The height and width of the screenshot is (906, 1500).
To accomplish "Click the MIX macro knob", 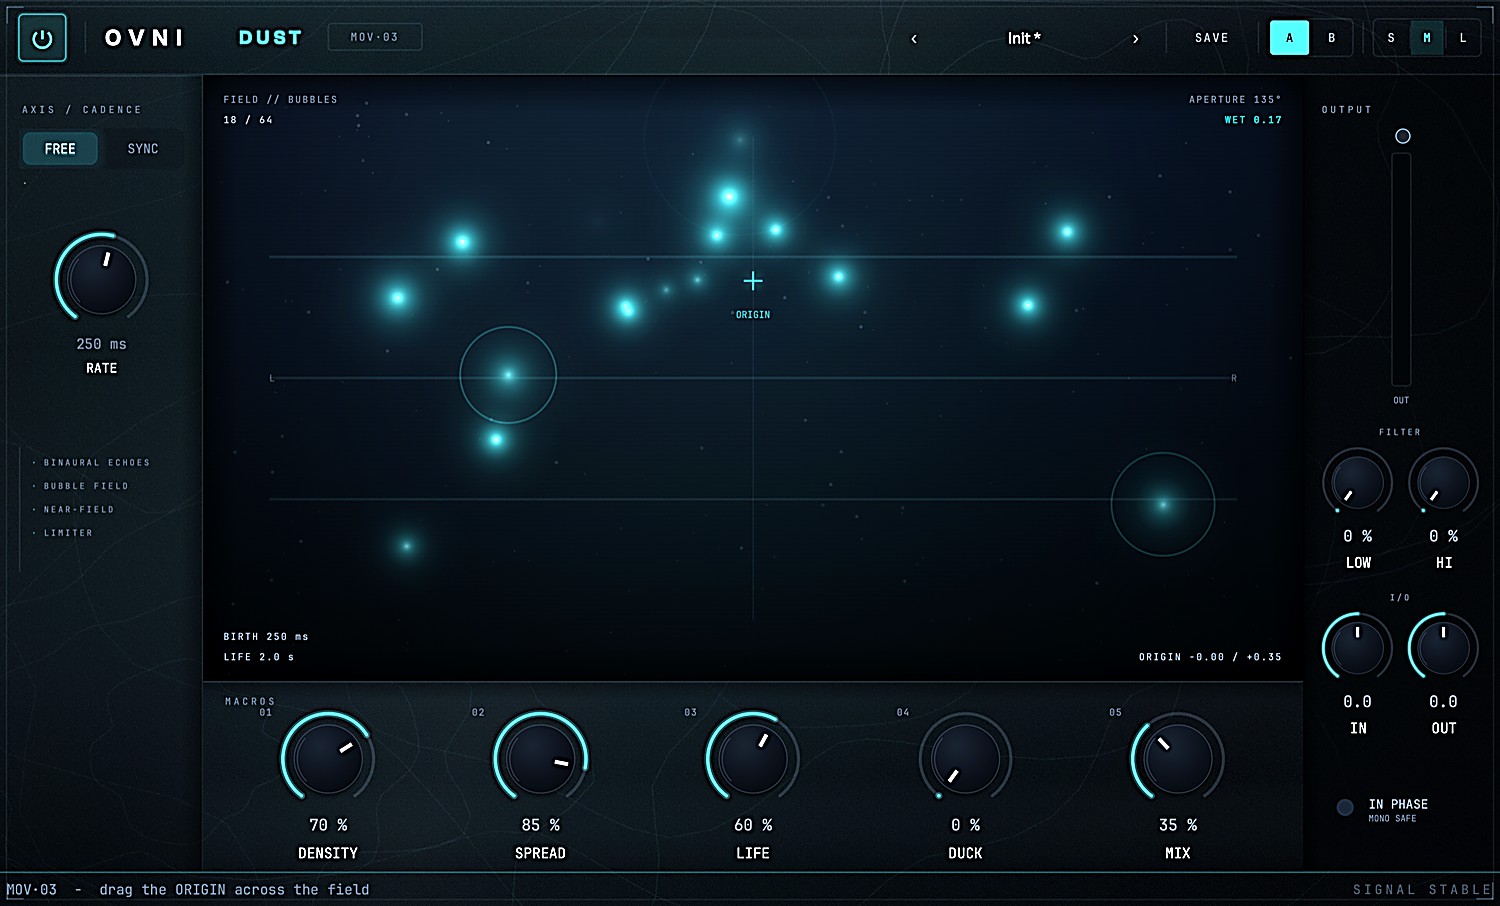I will (1178, 758).
